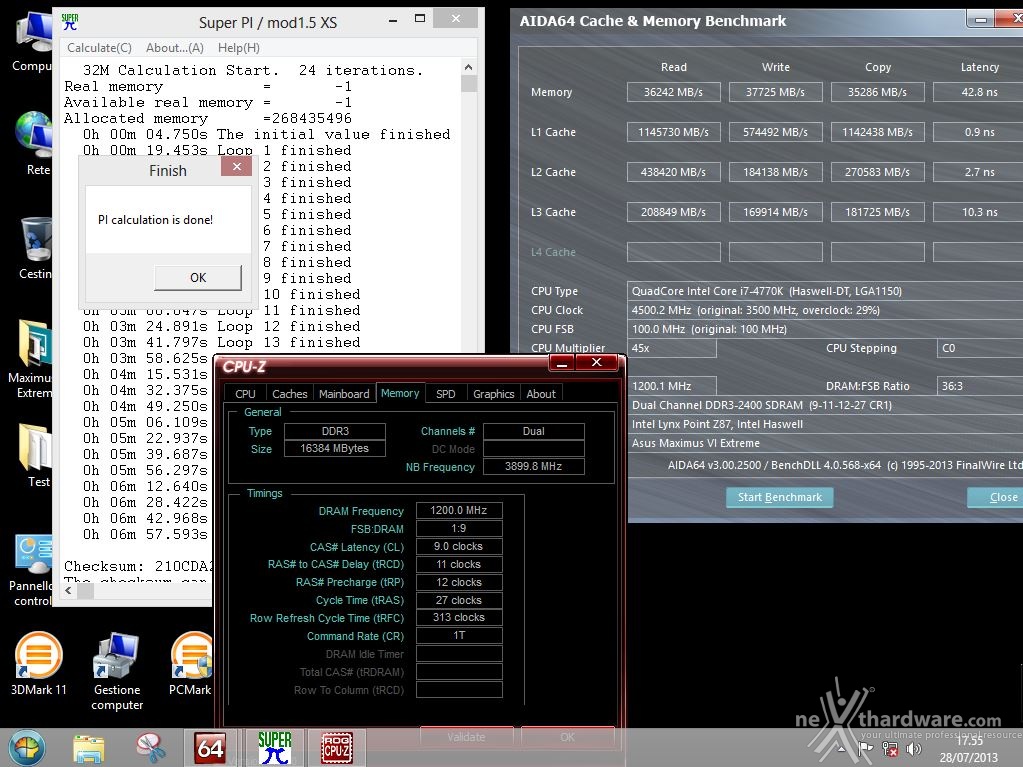Switch to ROG CPU-Z via taskbar icon
Image resolution: width=1023 pixels, height=767 pixels.
(x=337, y=747)
